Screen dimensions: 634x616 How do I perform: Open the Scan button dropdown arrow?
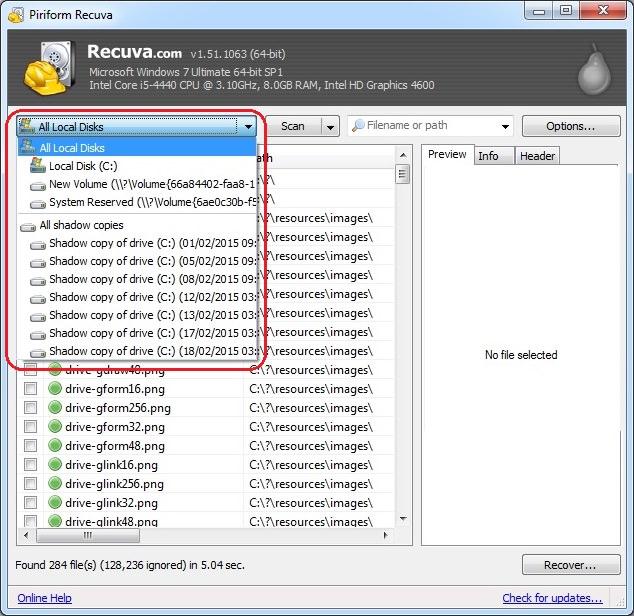pyautogui.click(x=330, y=127)
